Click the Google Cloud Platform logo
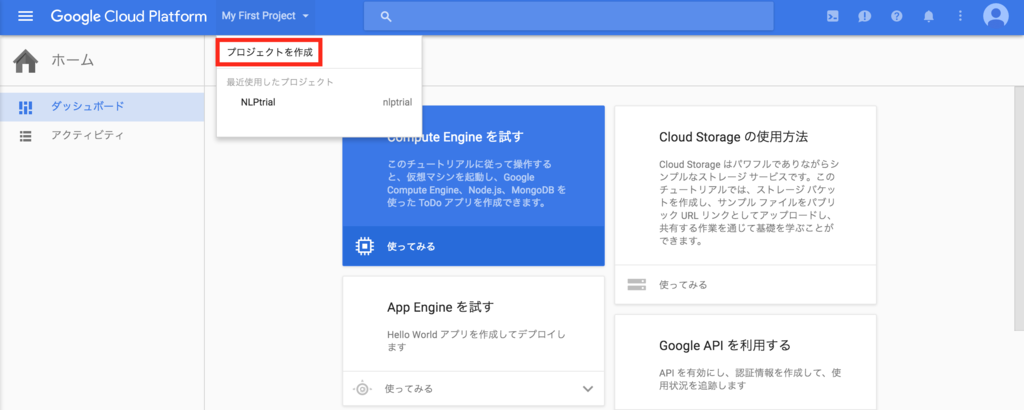1024x410 pixels. click(129, 16)
